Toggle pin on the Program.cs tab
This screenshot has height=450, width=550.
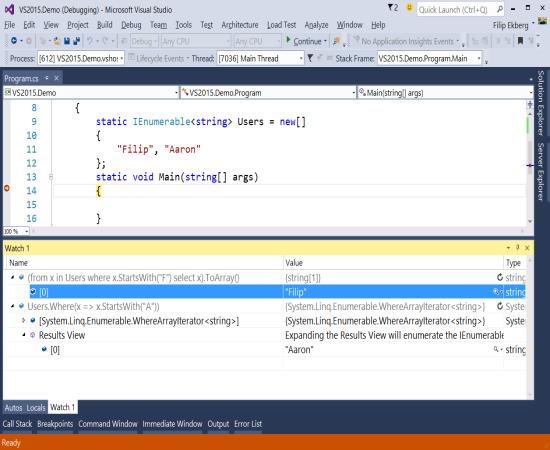point(46,78)
